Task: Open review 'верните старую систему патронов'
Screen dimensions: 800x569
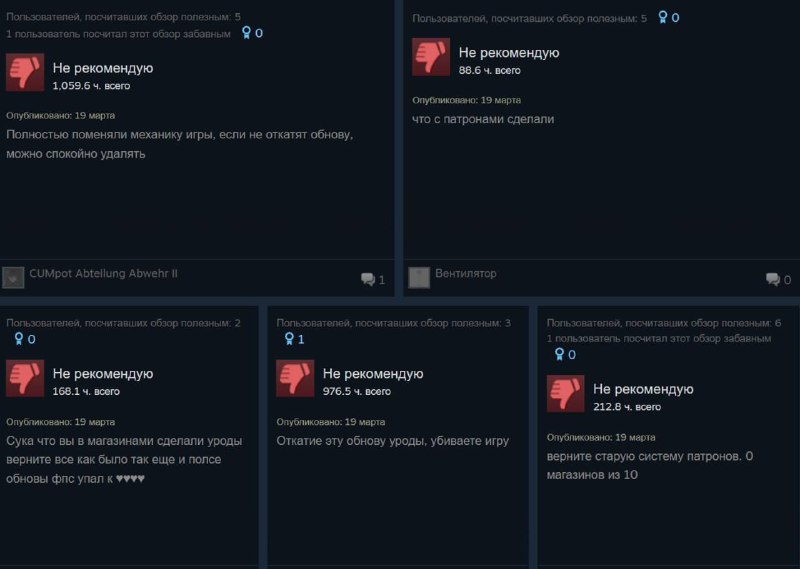Action: point(649,465)
